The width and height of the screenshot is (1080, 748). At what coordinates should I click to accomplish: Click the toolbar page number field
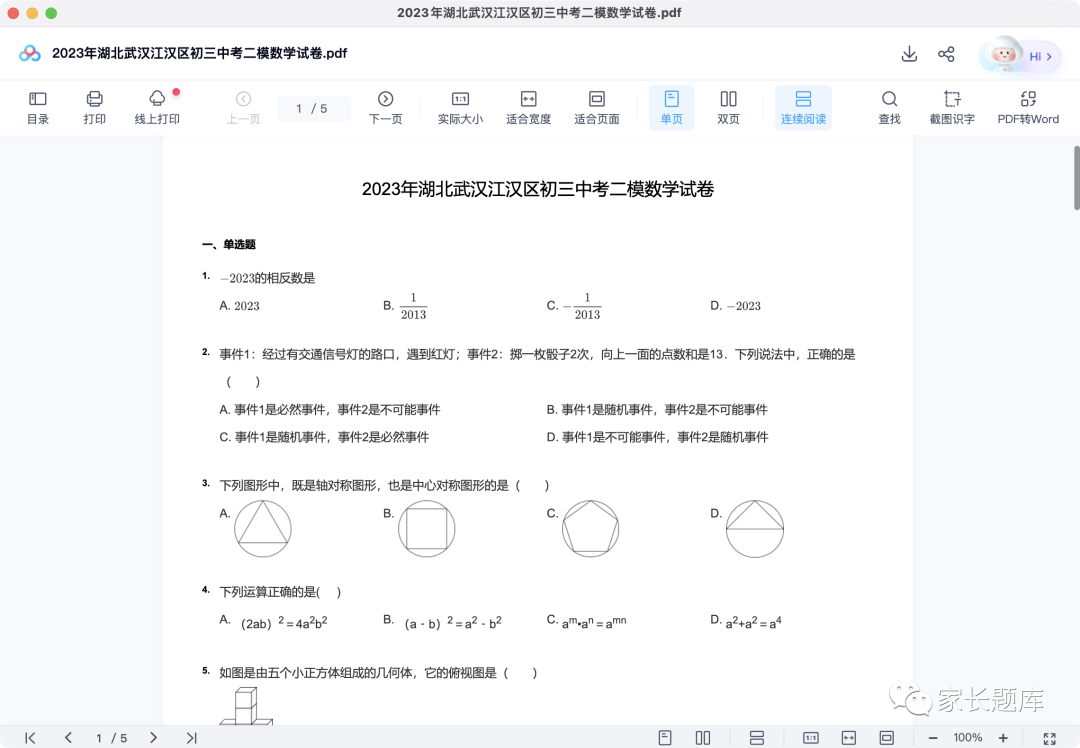pyautogui.click(x=313, y=108)
